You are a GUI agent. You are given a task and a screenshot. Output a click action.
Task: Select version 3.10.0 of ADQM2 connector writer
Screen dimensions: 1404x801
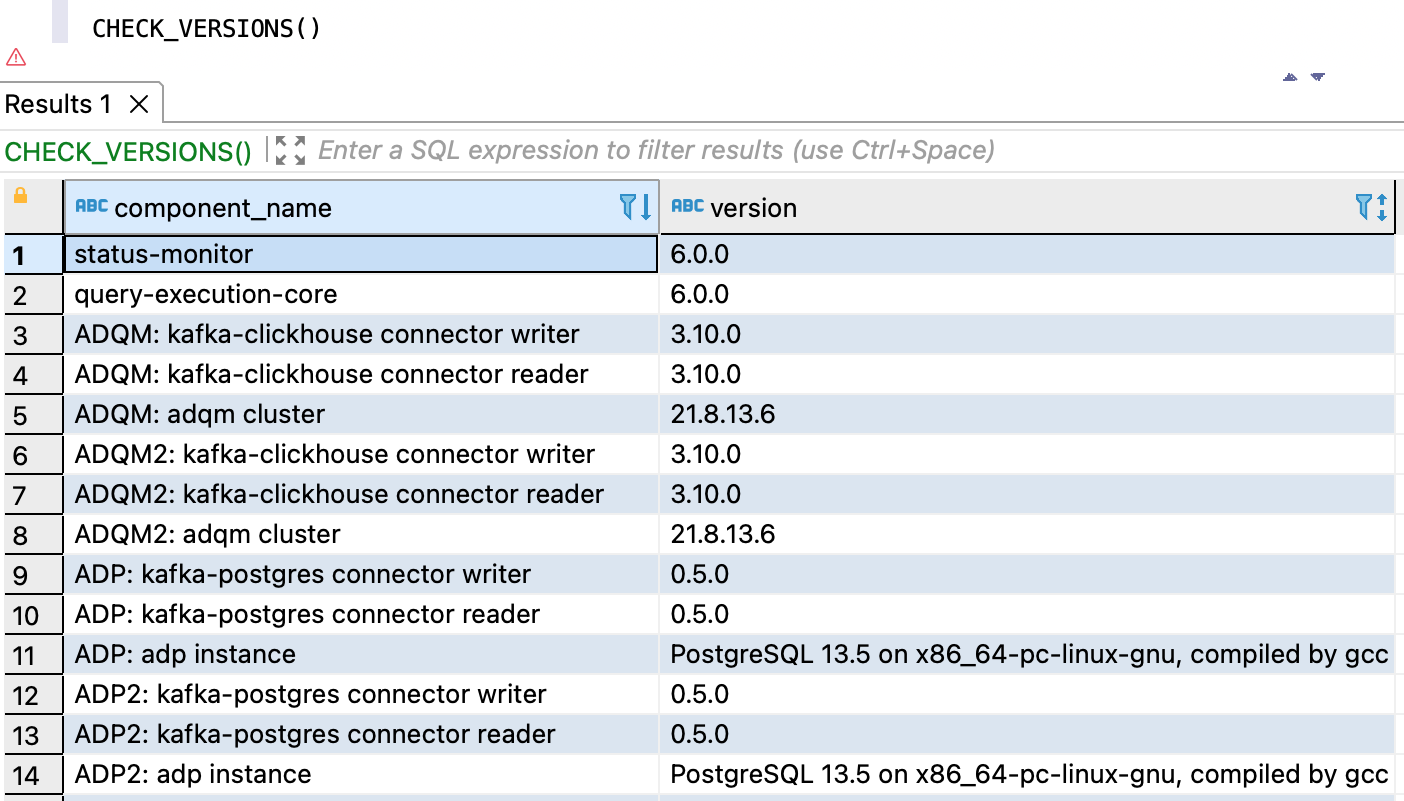[x=1027, y=454]
